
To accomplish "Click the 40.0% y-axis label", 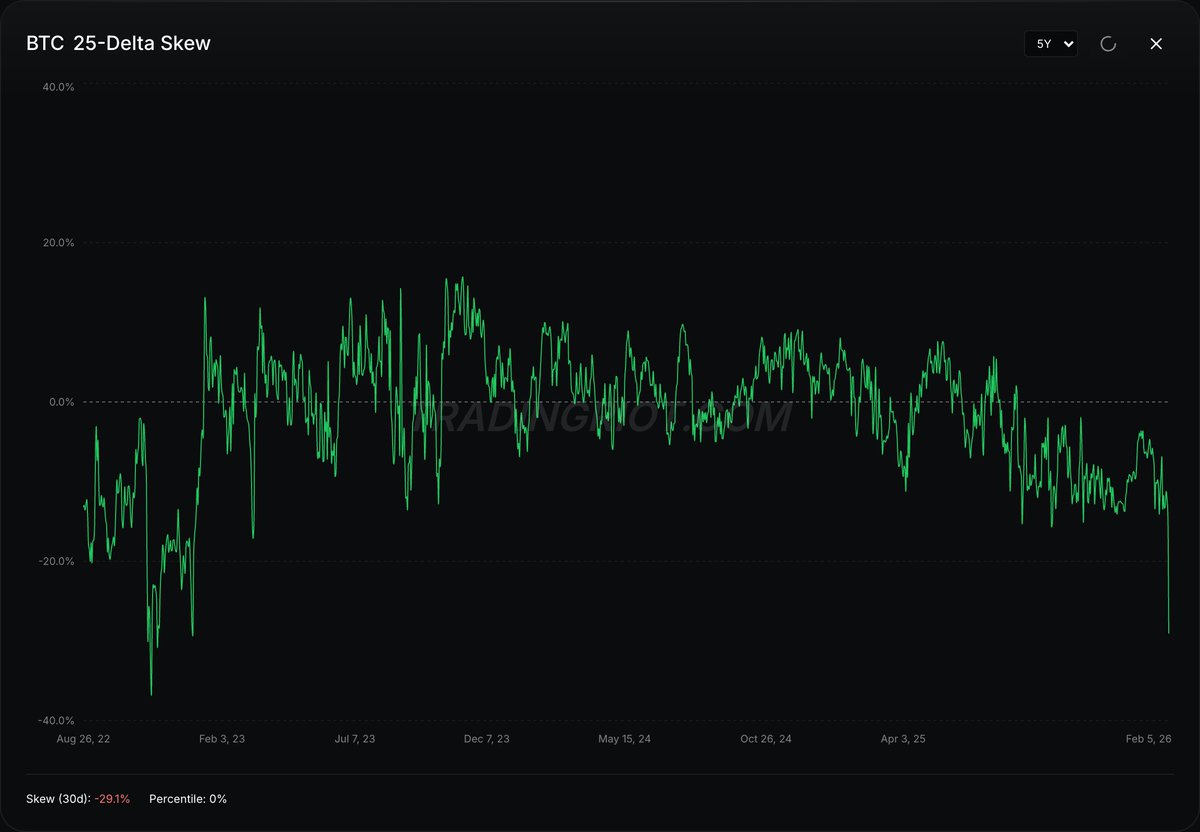I will click(x=58, y=87).
